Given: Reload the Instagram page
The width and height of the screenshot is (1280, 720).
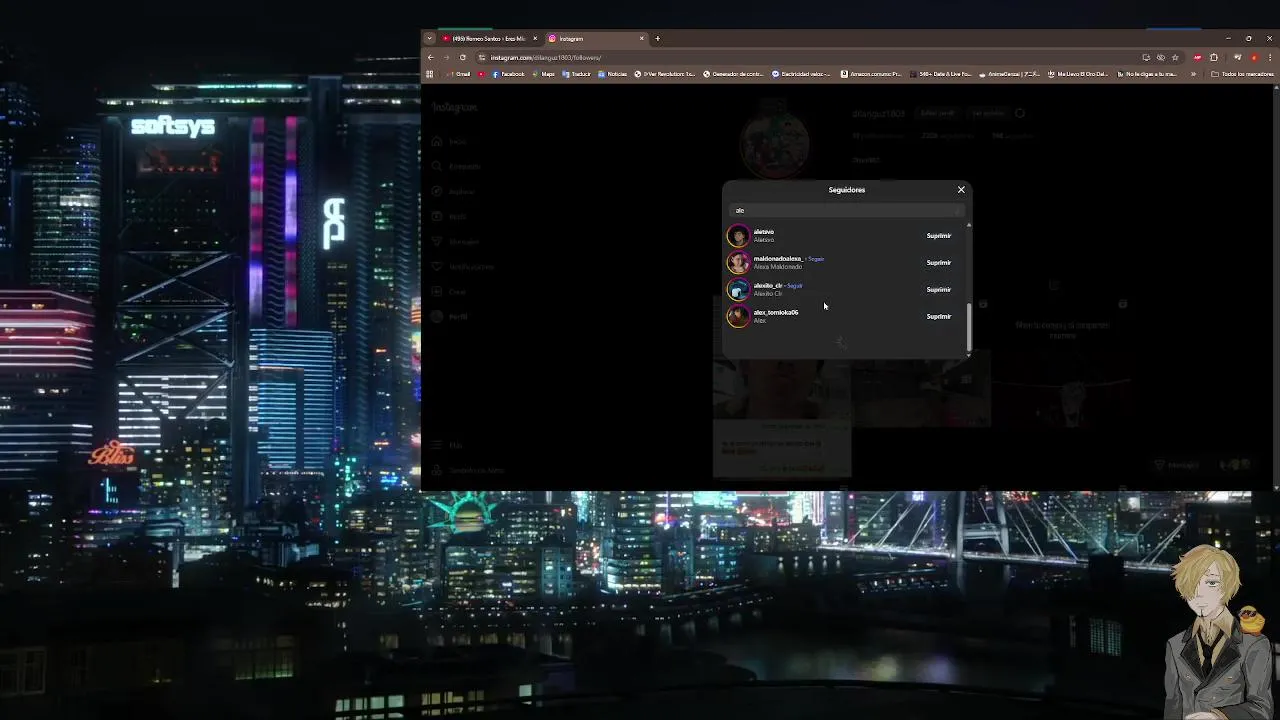Looking at the screenshot, I should point(462,57).
